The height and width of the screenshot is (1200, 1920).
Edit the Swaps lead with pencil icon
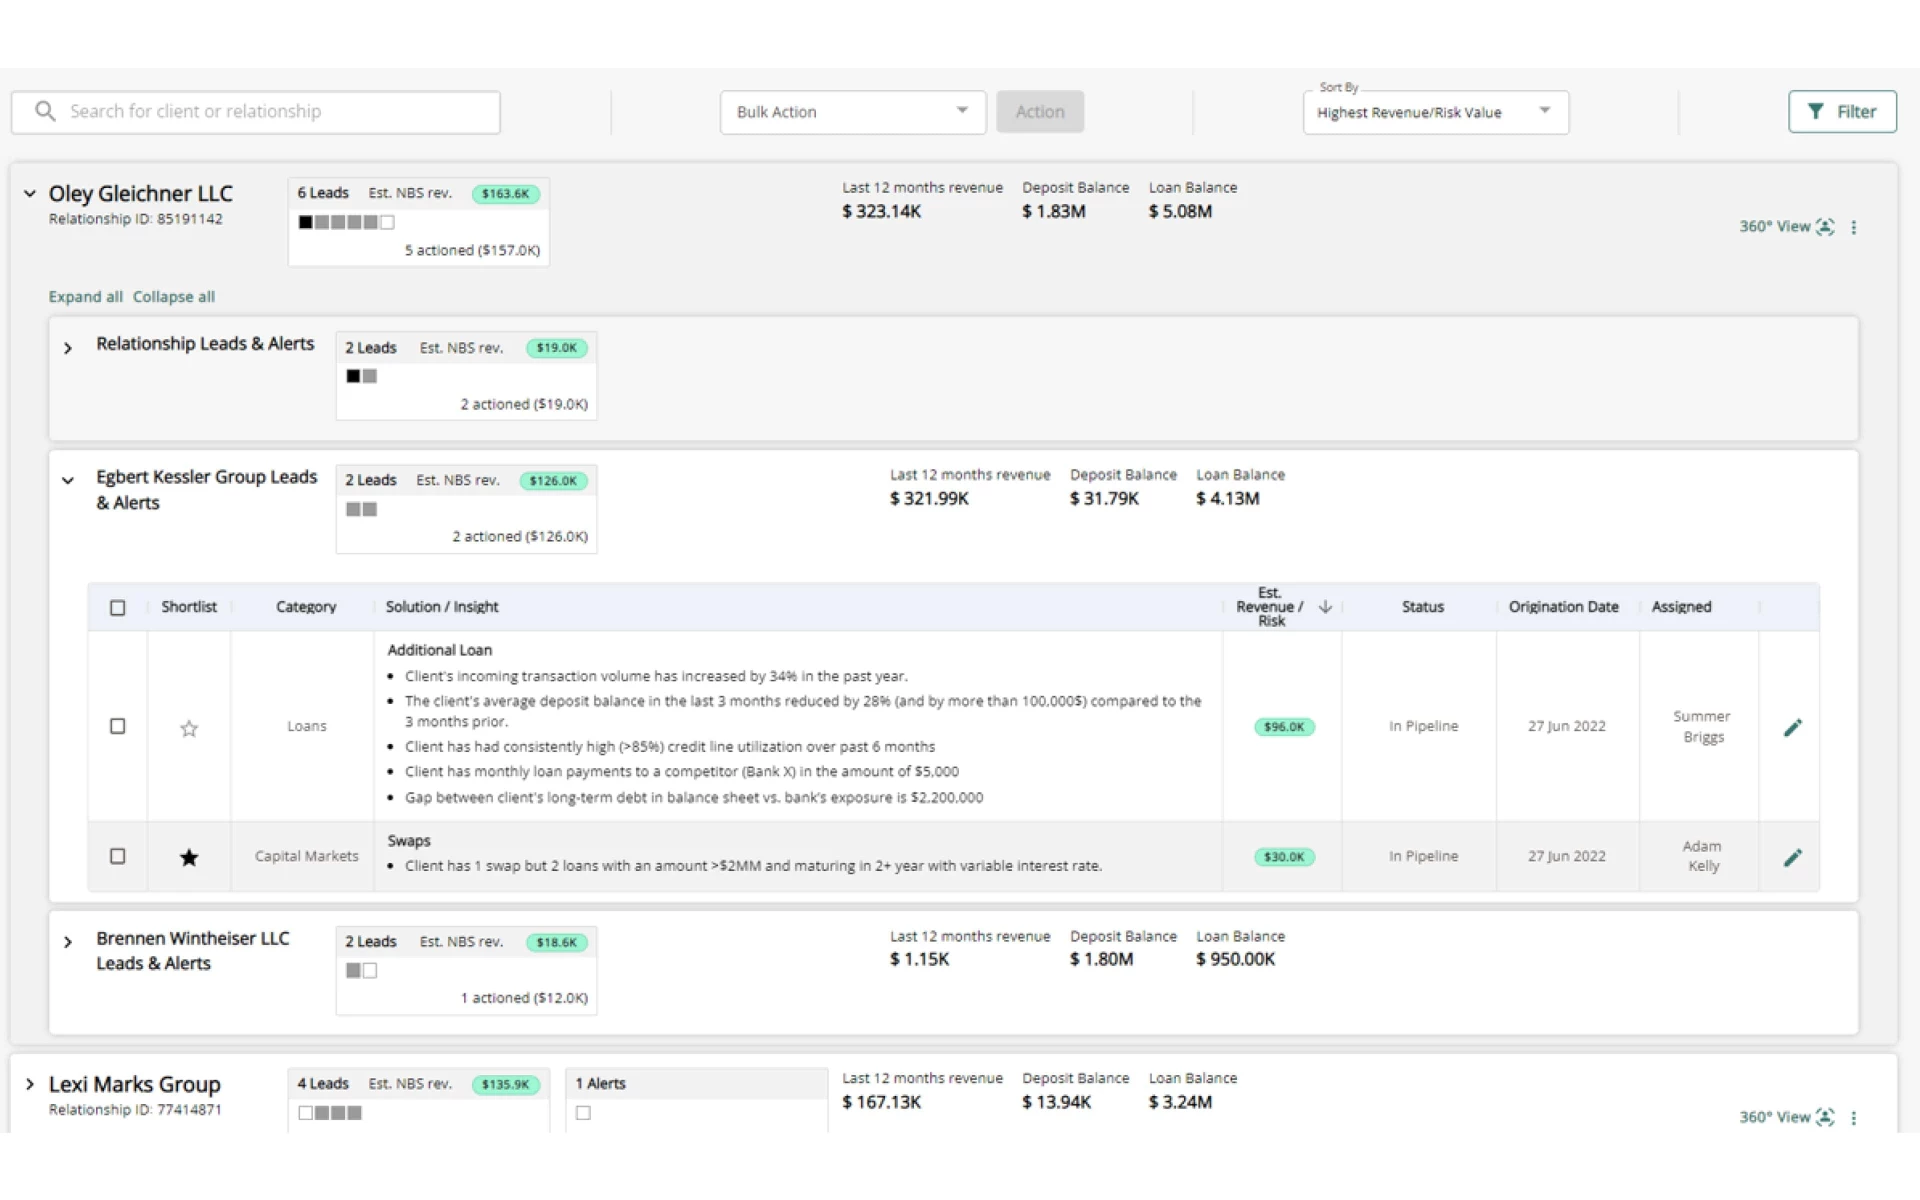point(1793,857)
